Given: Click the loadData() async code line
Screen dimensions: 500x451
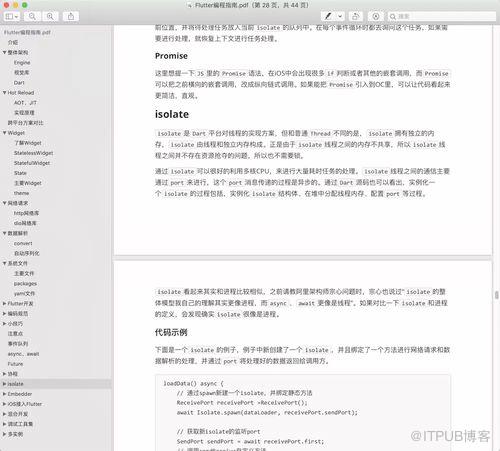Looking at the screenshot, I should 193,383.
